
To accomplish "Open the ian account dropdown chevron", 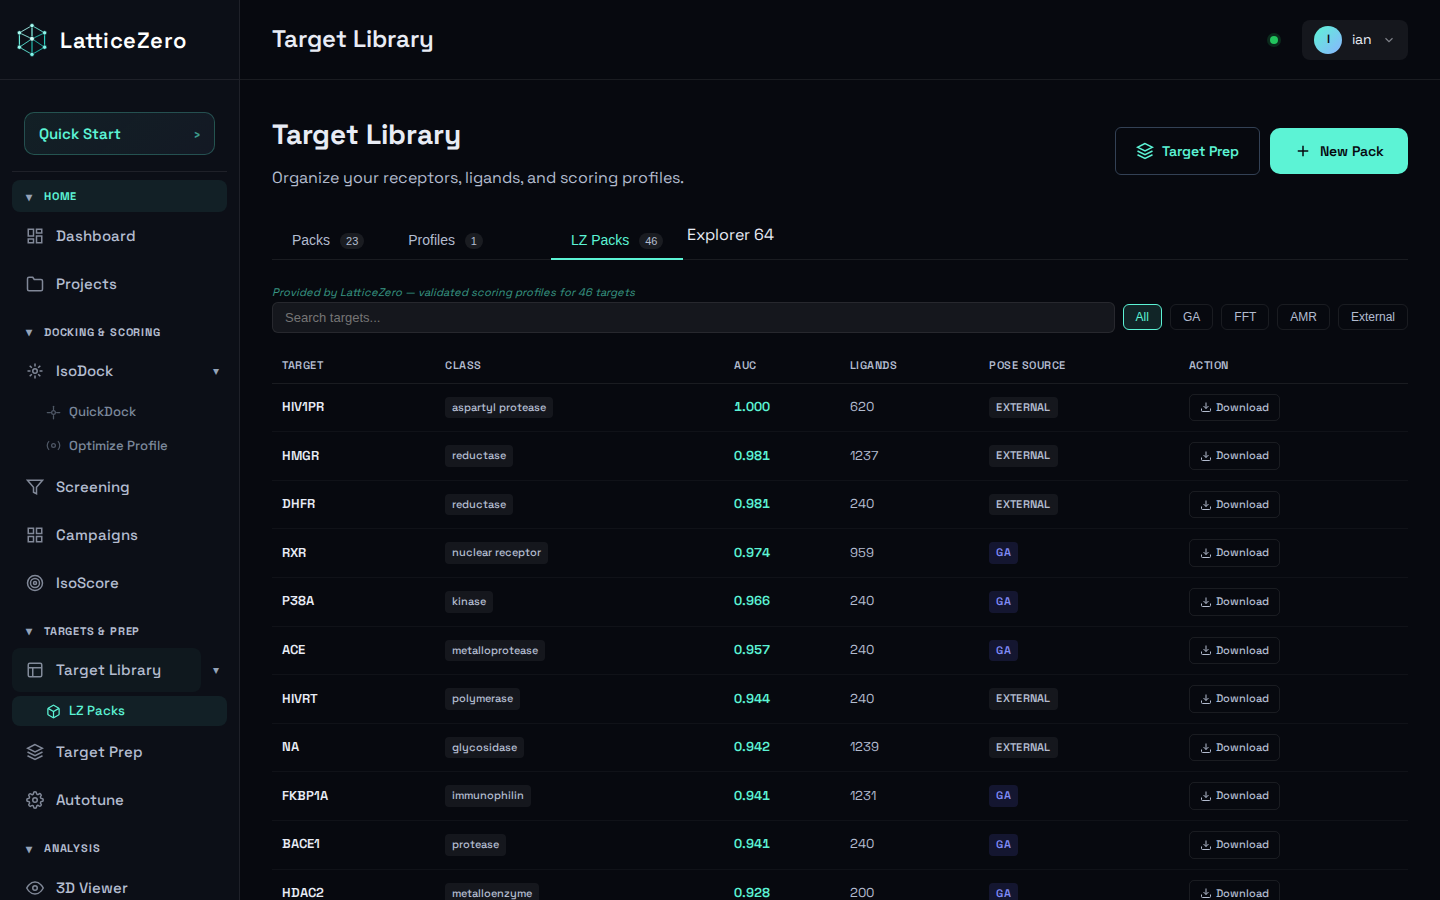I will (x=1389, y=40).
